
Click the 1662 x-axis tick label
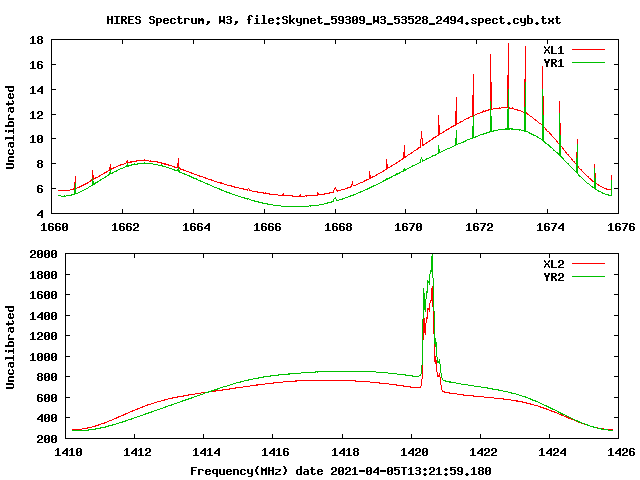pos(125,227)
